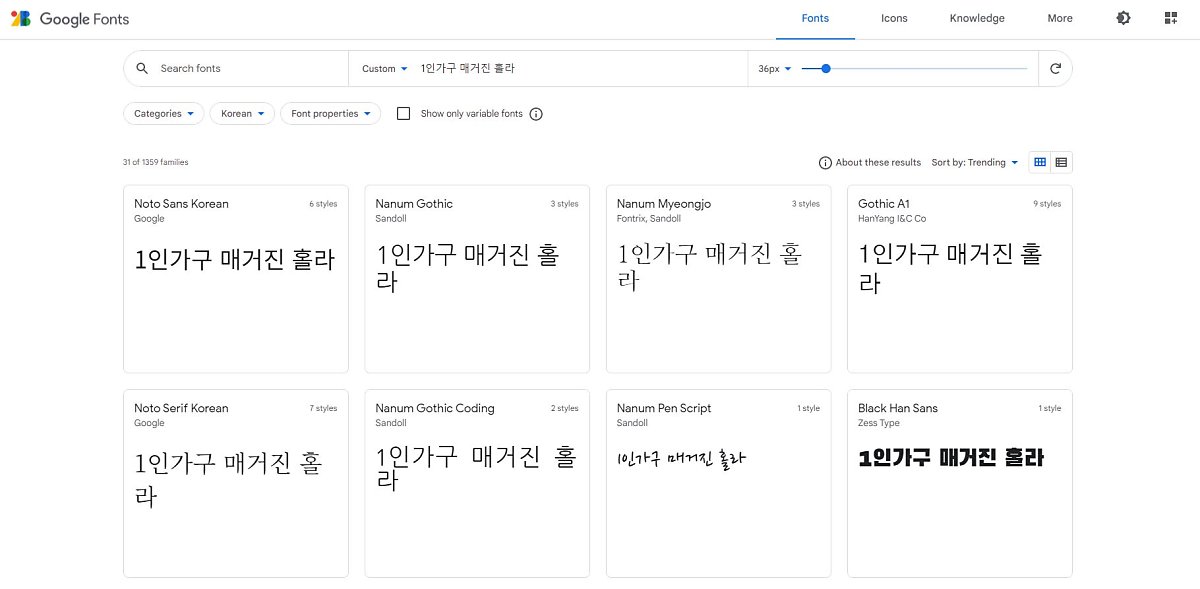Click the custom preview text field
1200x589 pixels.
pos(580,68)
